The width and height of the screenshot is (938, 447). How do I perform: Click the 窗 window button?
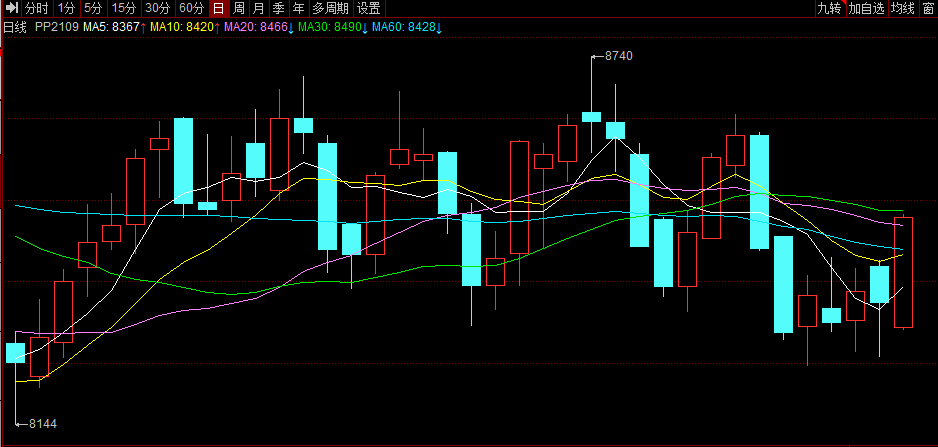point(928,8)
